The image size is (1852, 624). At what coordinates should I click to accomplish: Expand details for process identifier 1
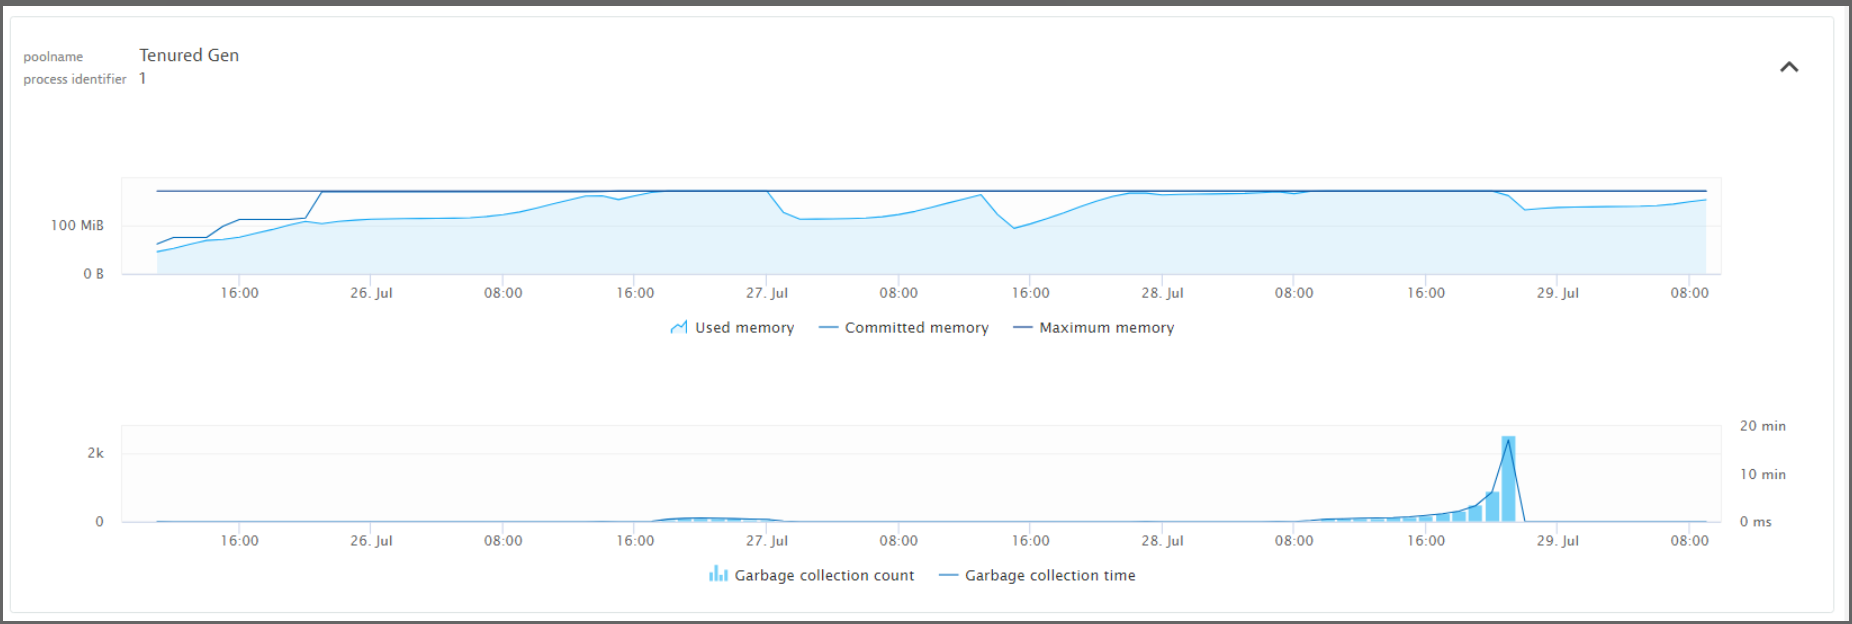coord(142,78)
